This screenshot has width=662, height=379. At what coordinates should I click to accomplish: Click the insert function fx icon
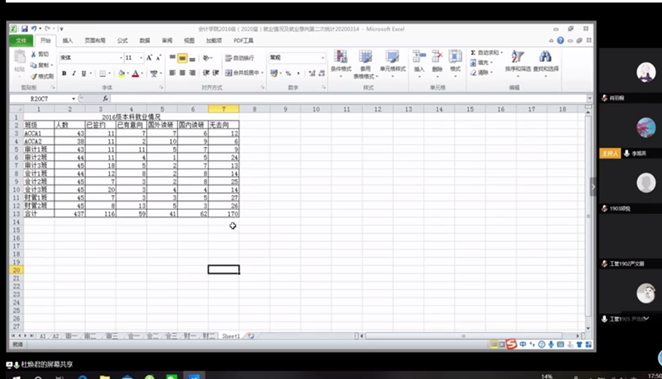coord(105,98)
